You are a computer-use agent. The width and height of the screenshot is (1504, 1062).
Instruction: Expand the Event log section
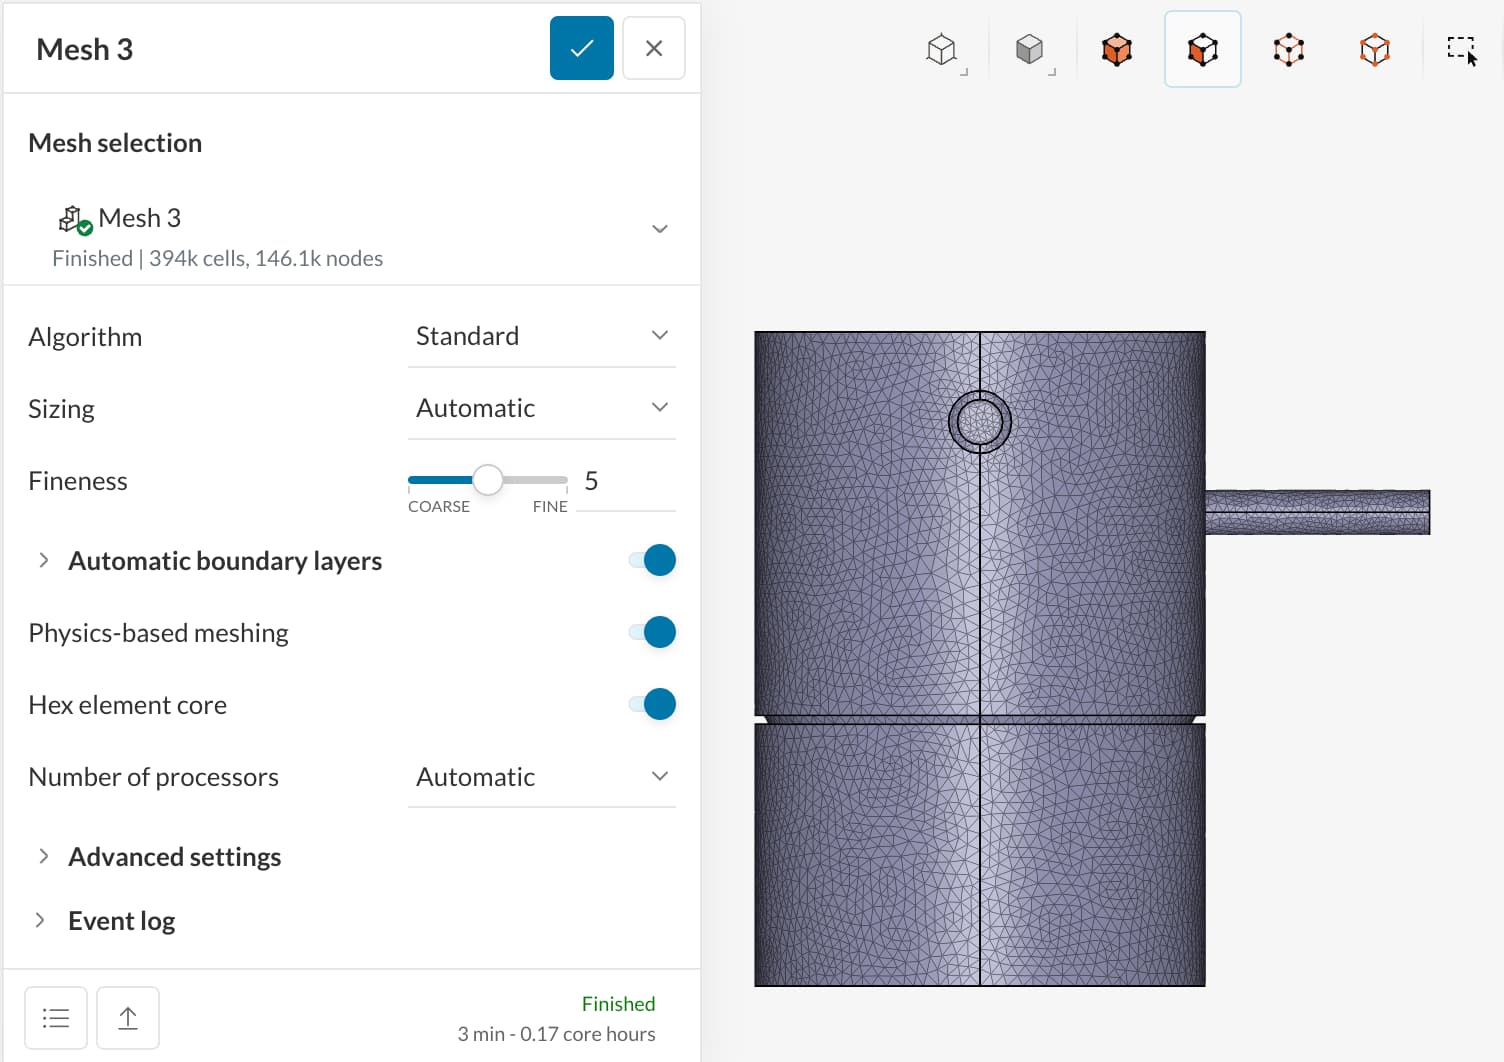pos(121,921)
